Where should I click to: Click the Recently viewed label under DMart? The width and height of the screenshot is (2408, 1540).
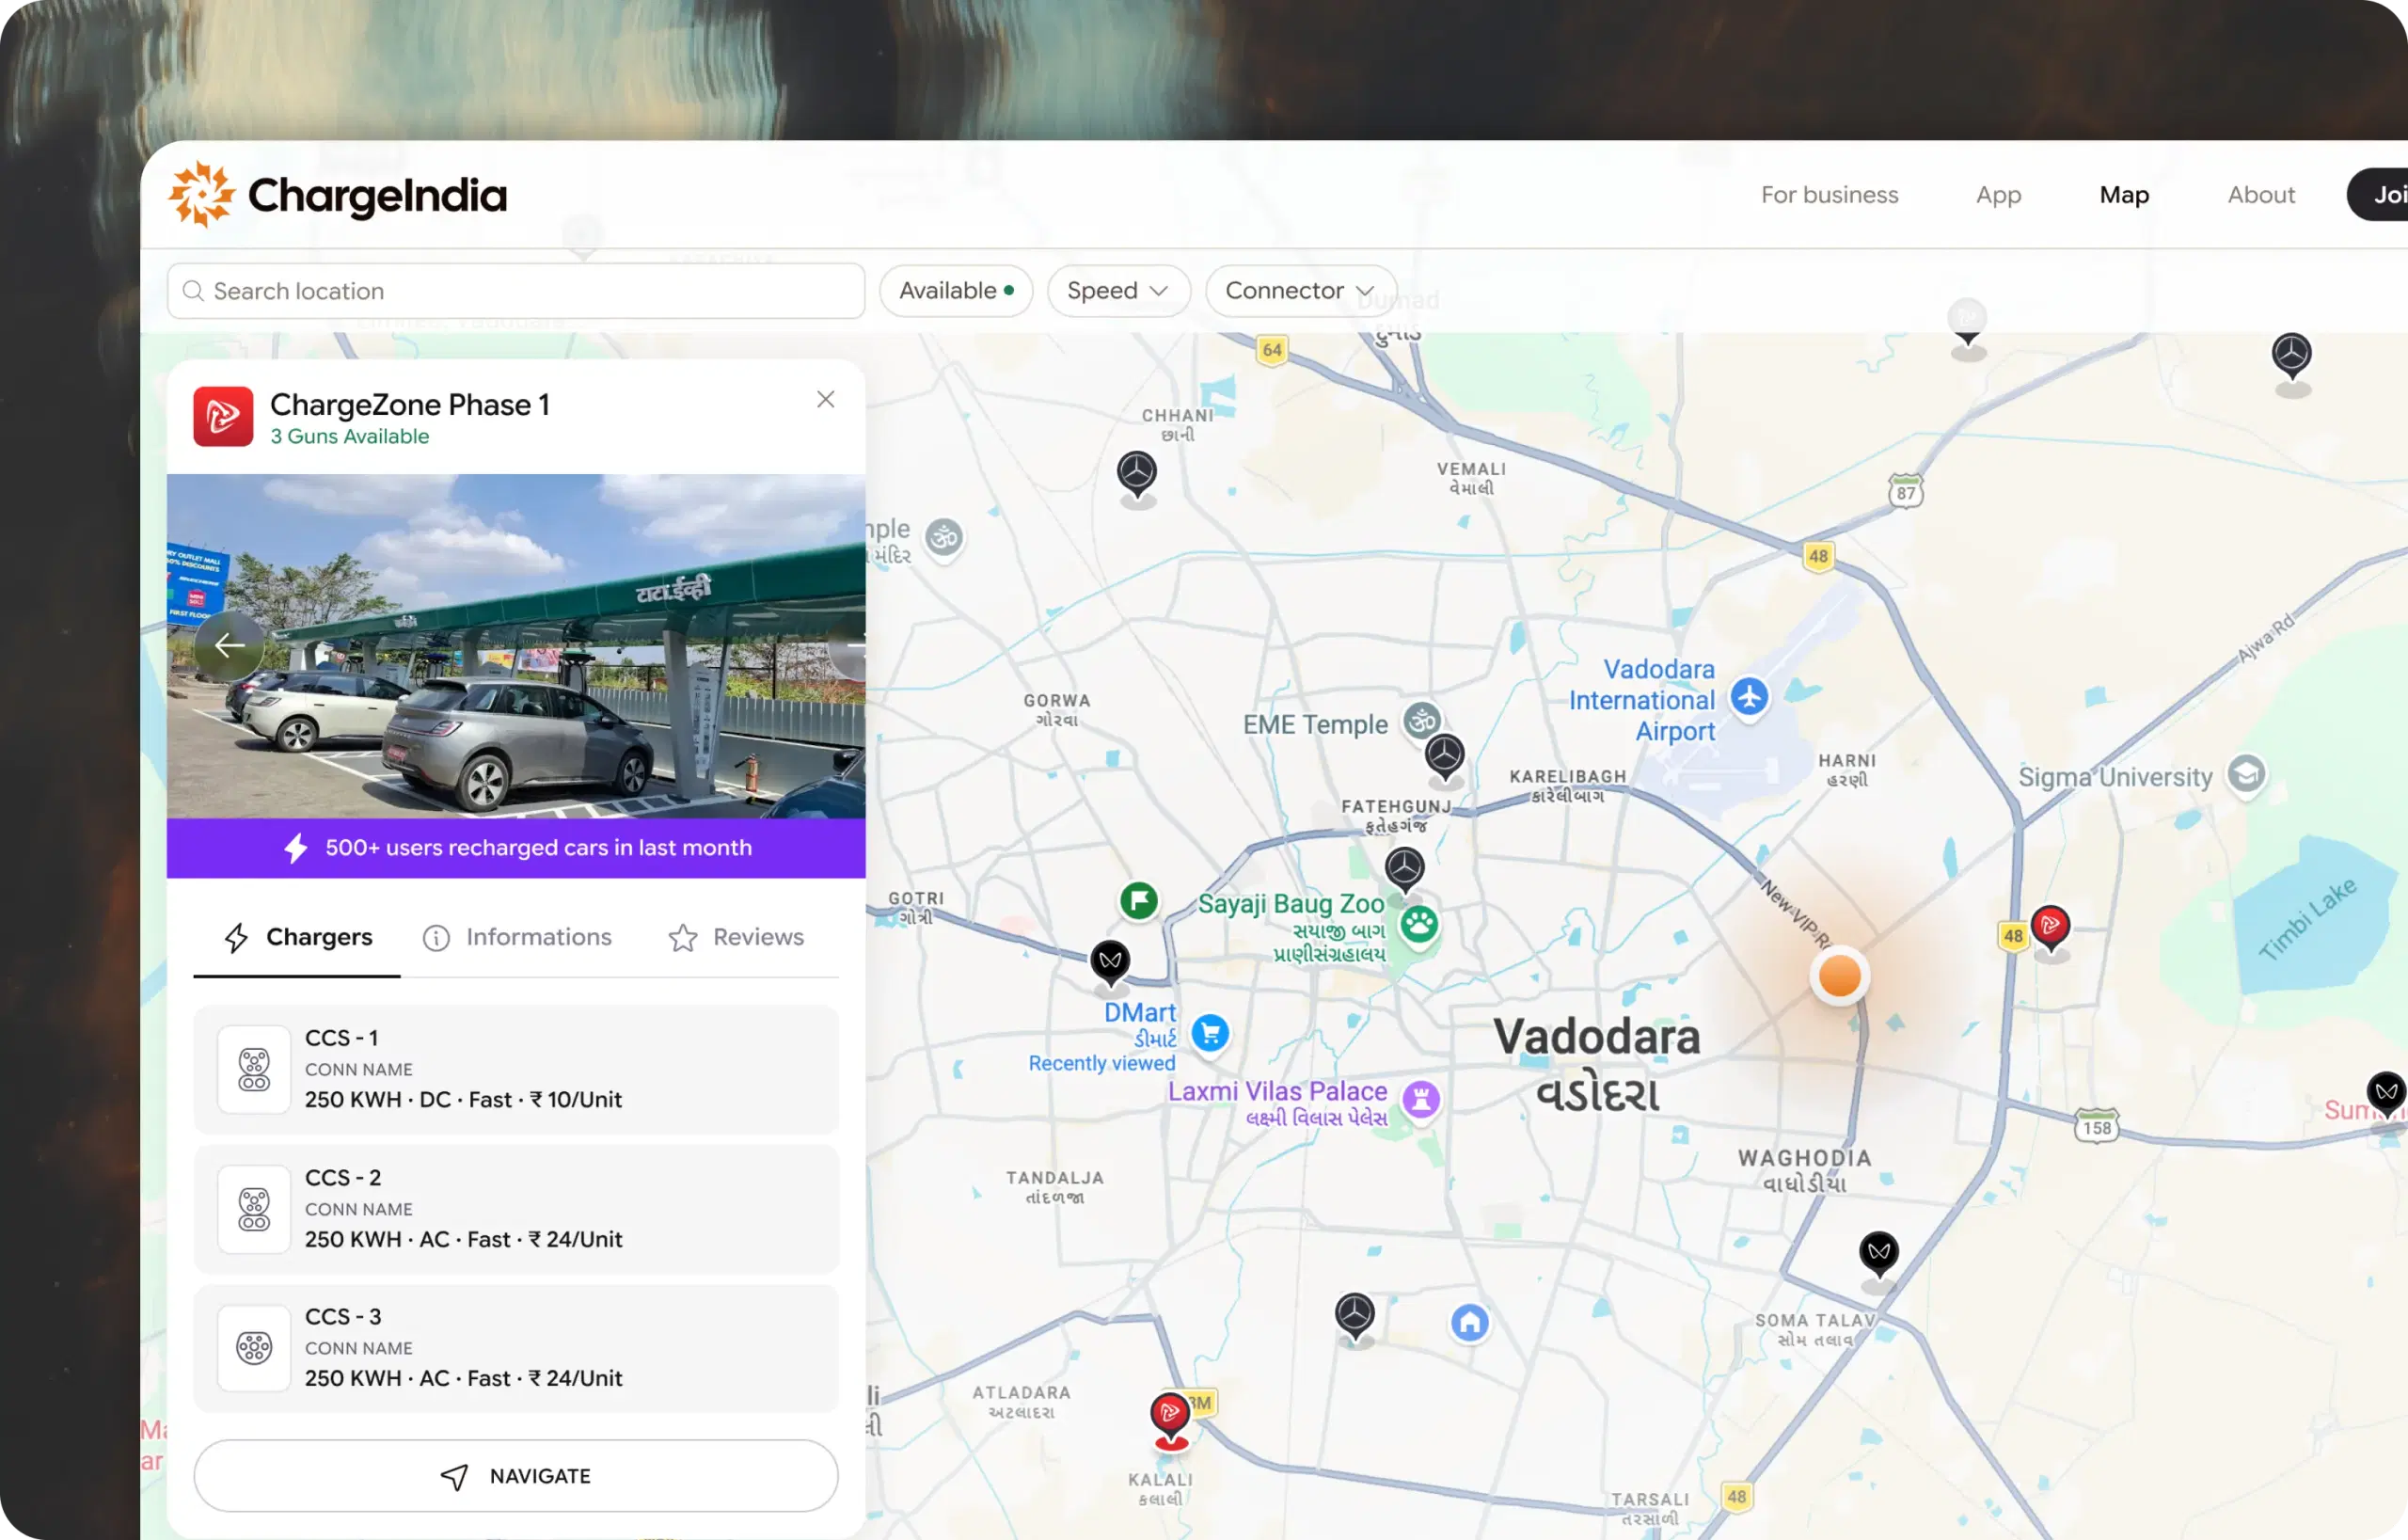coord(1101,1064)
